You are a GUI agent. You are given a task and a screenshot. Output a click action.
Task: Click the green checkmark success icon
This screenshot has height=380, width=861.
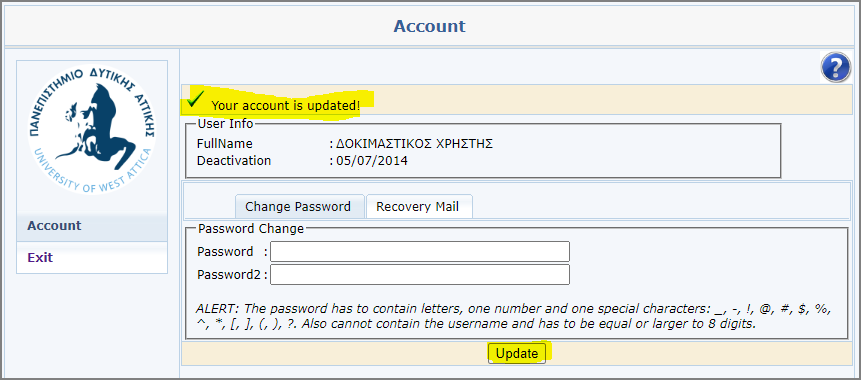pyautogui.click(x=195, y=99)
